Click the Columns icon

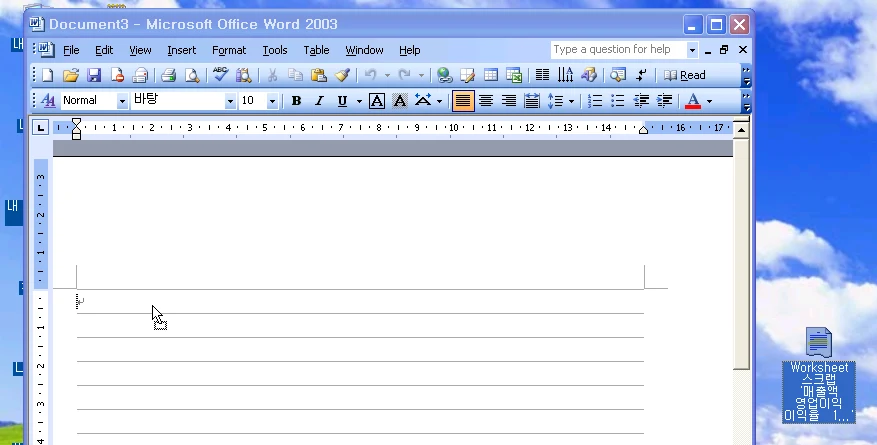coord(542,75)
